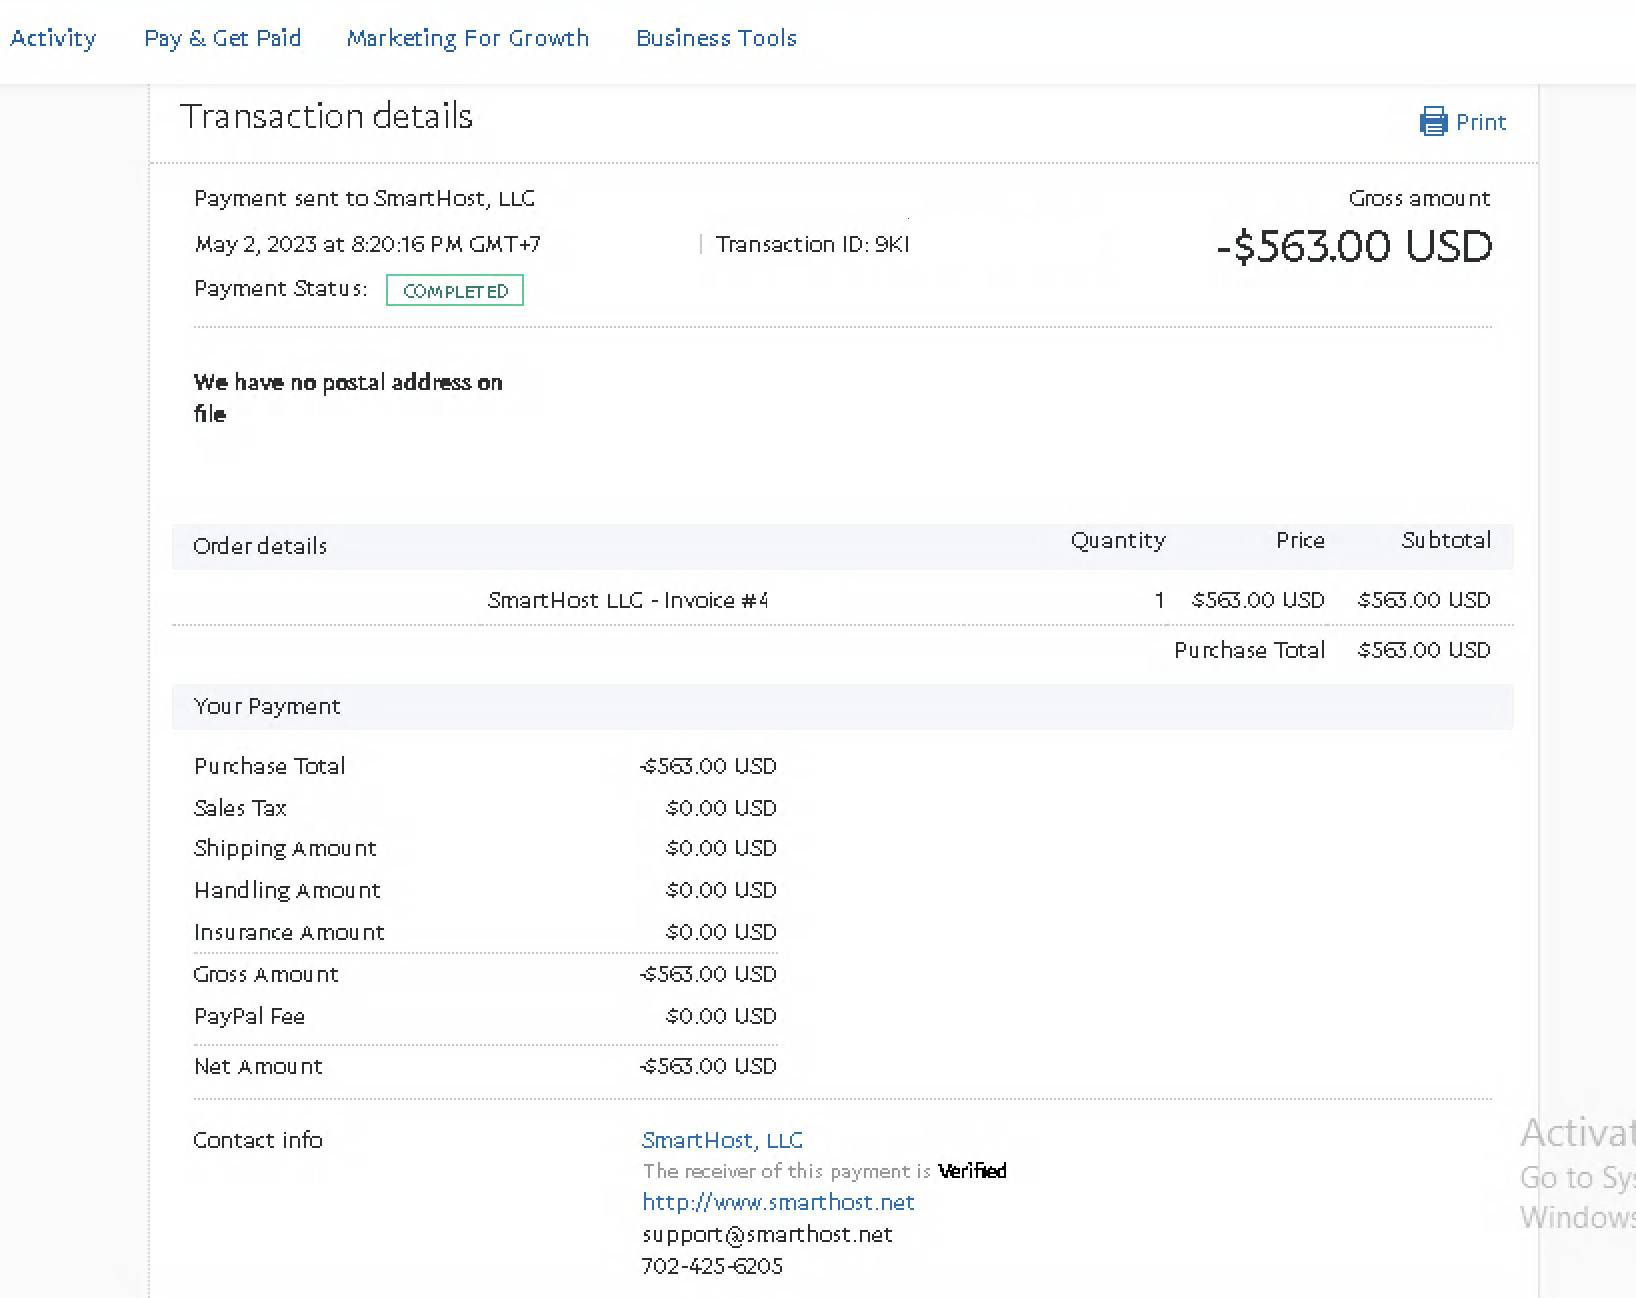Select the support@smarthost.net email text
Viewport: 1636px width, 1298px height.
coord(767,1234)
